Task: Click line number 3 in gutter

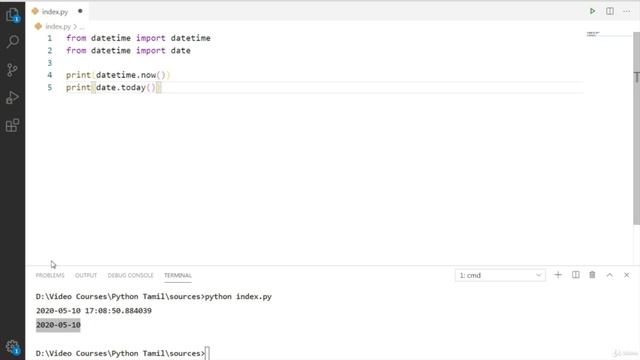Action: pos(49,63)
